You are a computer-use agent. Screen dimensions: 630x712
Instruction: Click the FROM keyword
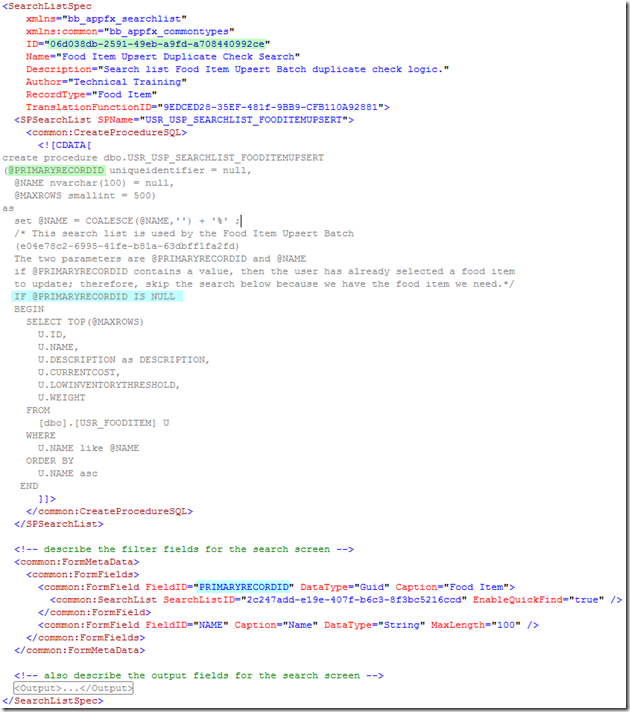point(38,410)
